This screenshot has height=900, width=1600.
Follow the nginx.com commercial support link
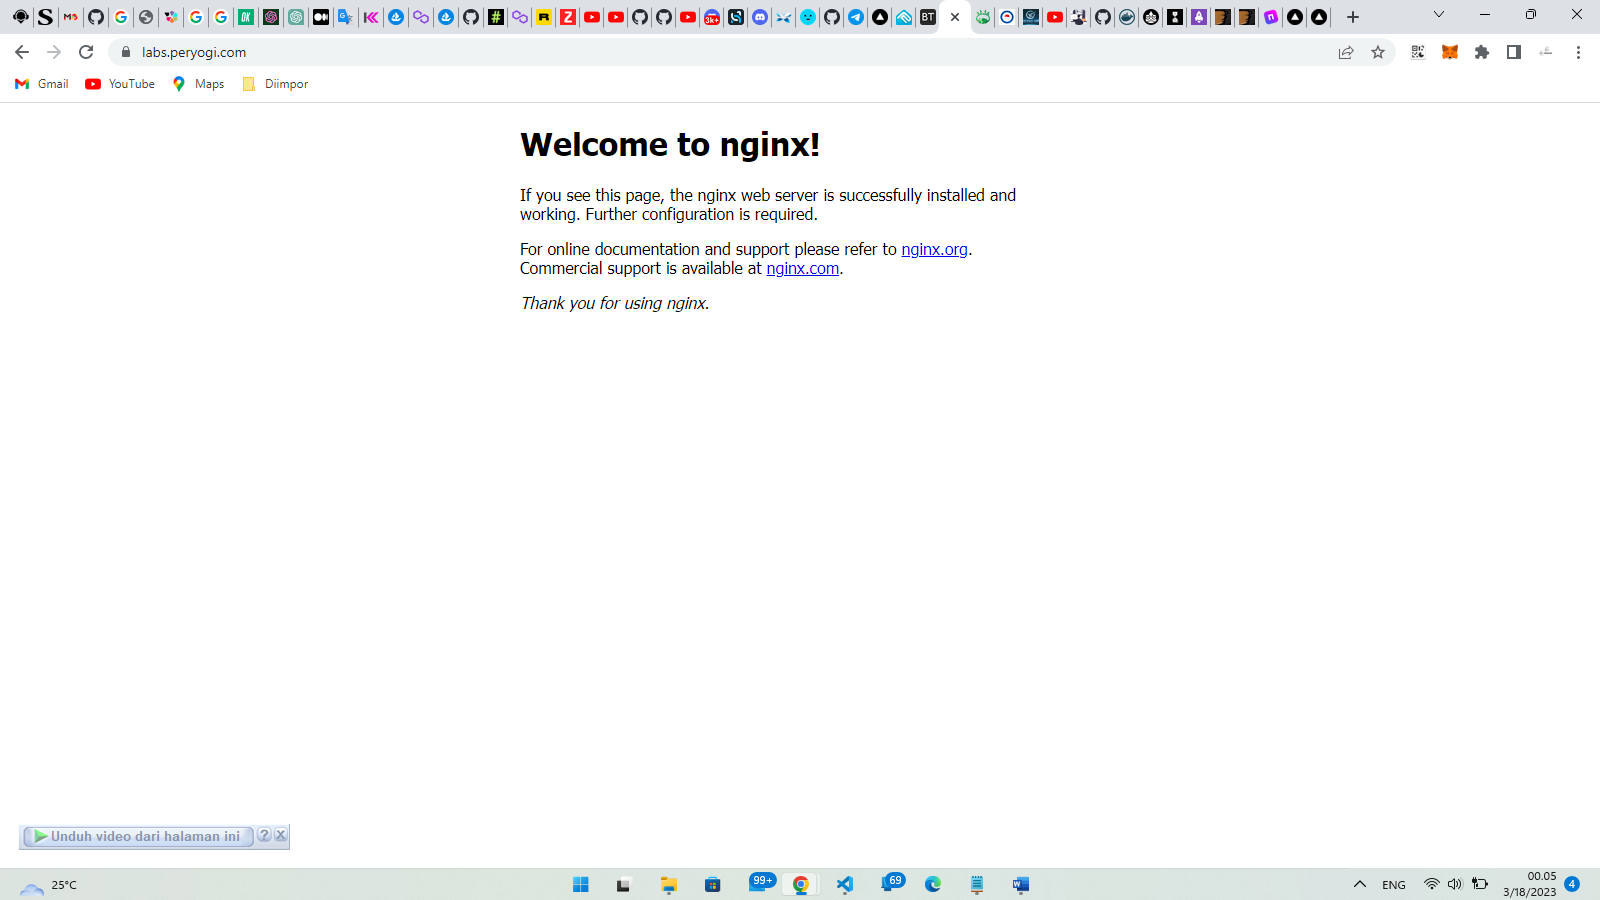[x=803, y=268]
